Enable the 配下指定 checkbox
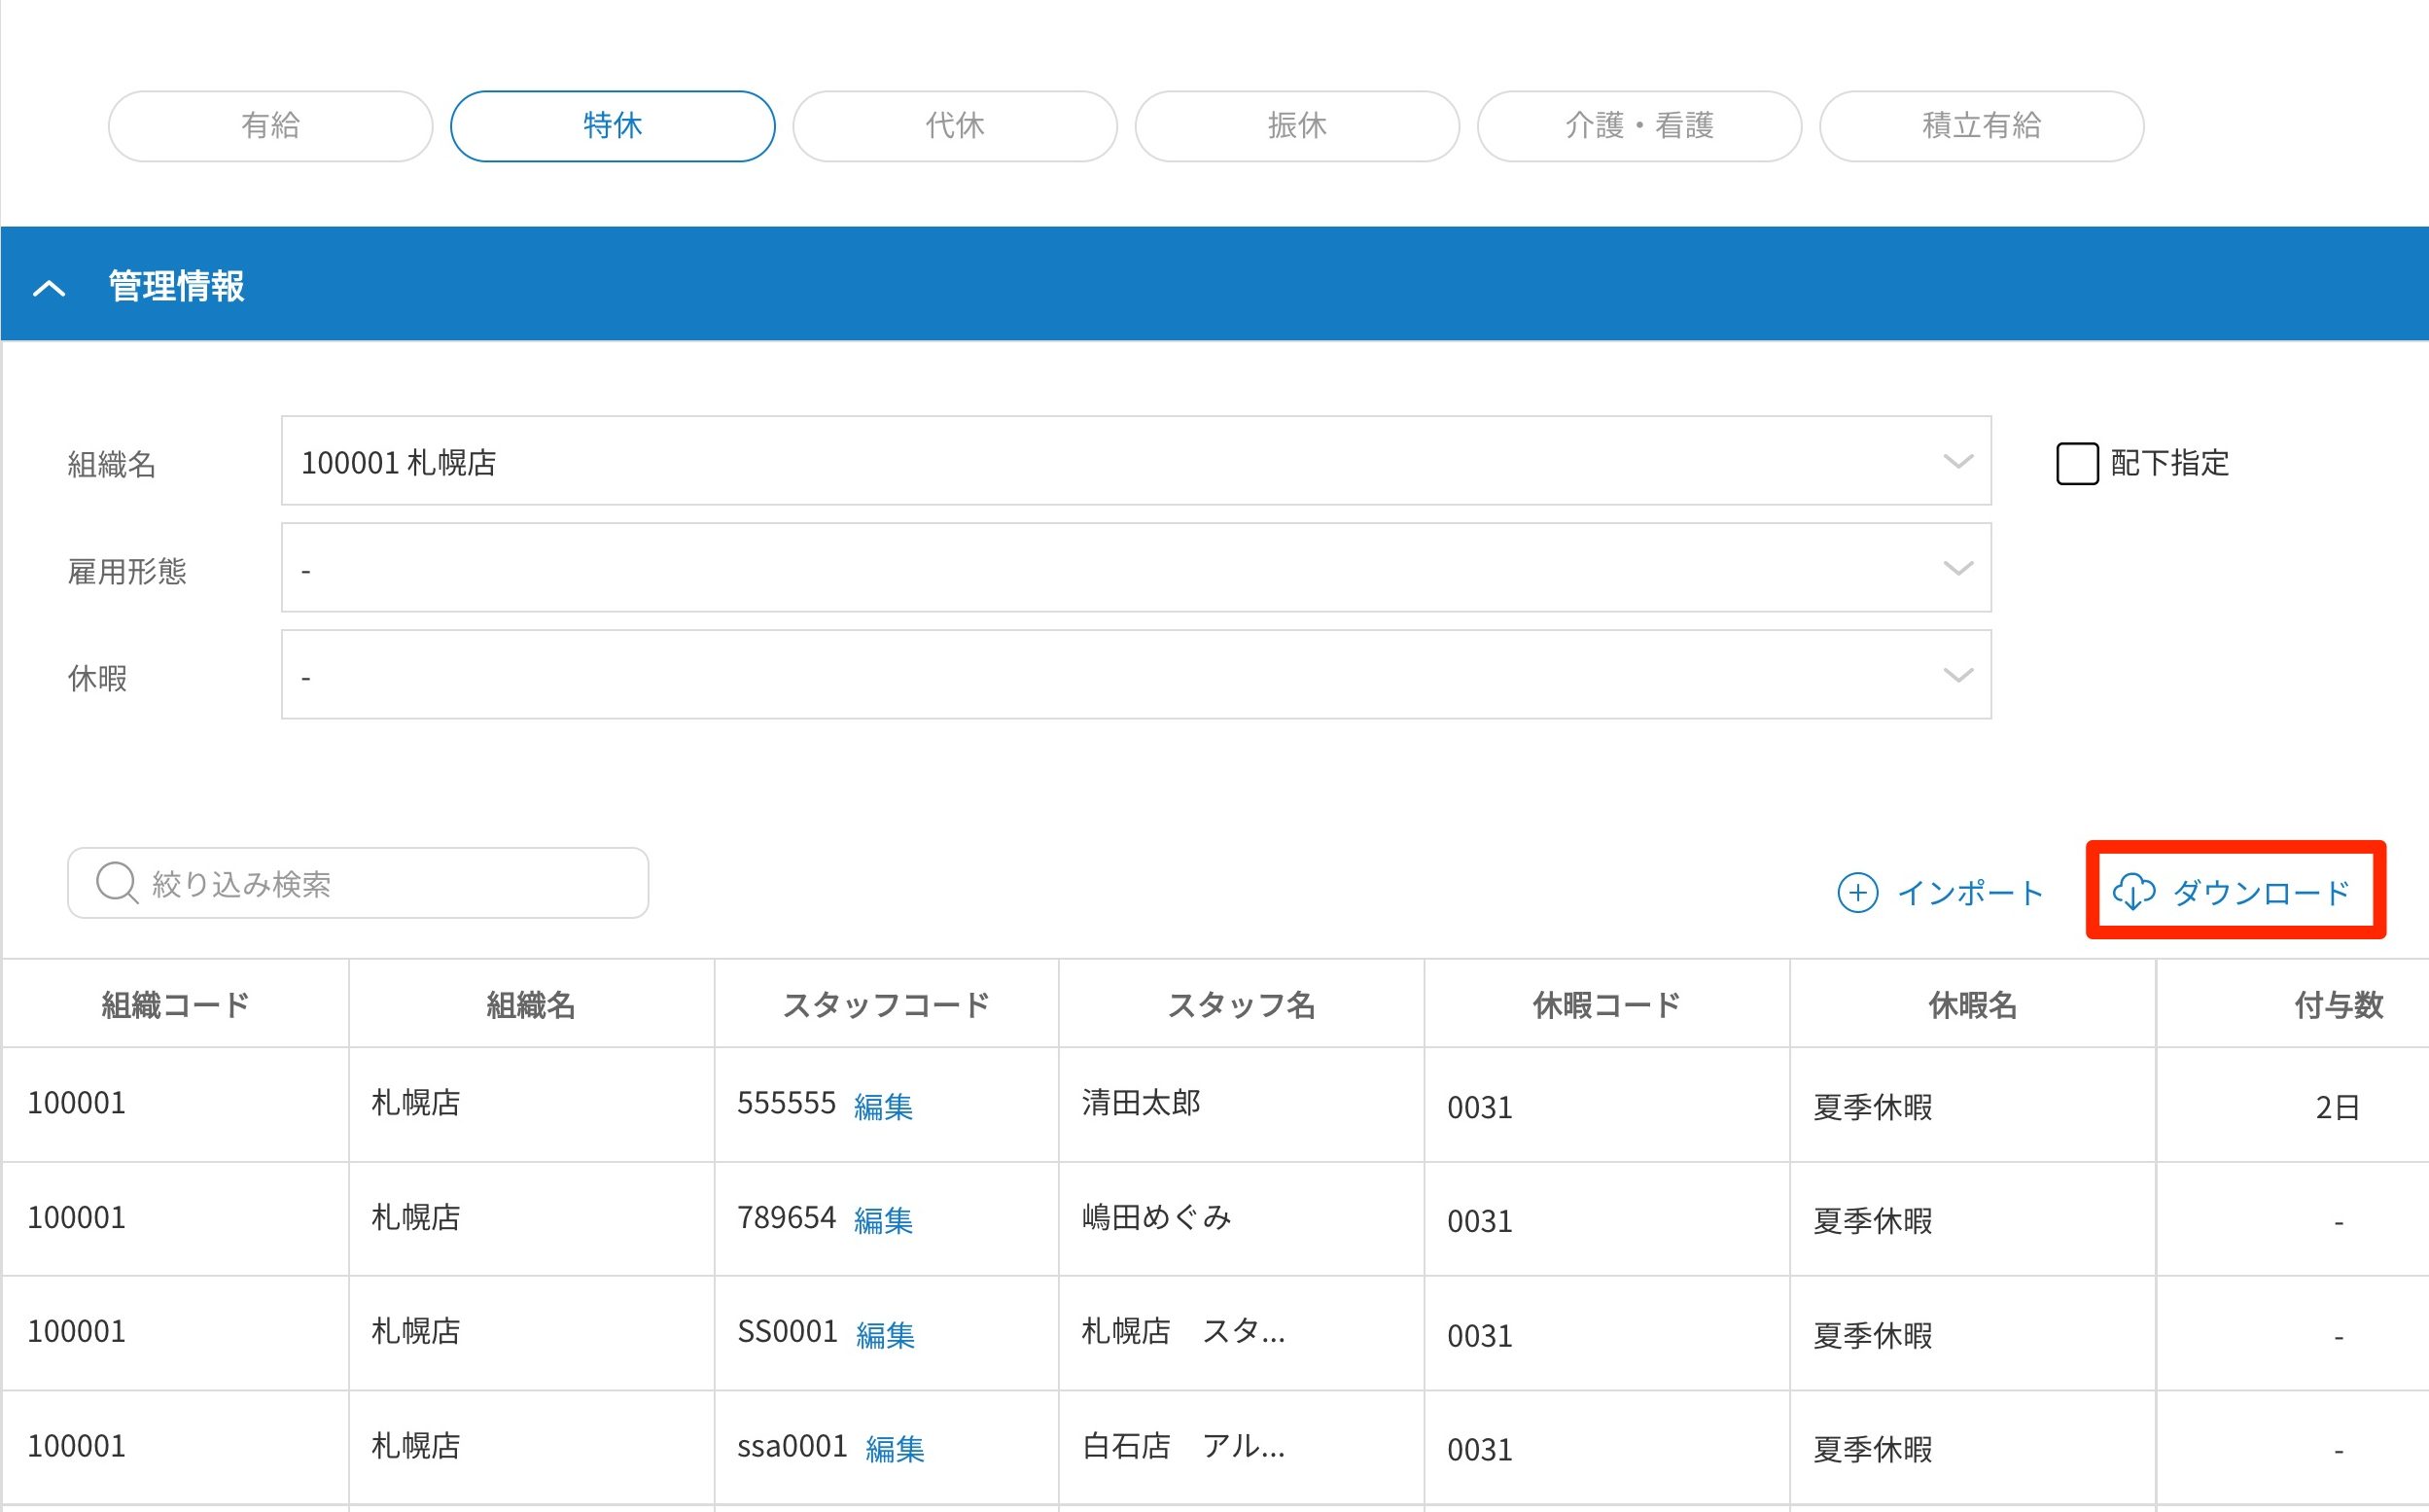 2076,464
